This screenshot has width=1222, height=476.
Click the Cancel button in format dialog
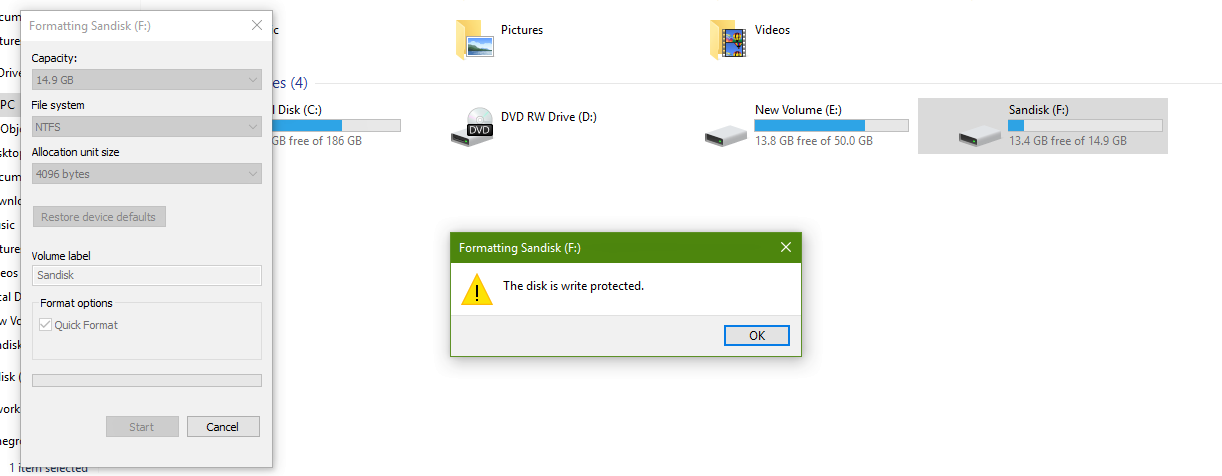coord(223,427)
